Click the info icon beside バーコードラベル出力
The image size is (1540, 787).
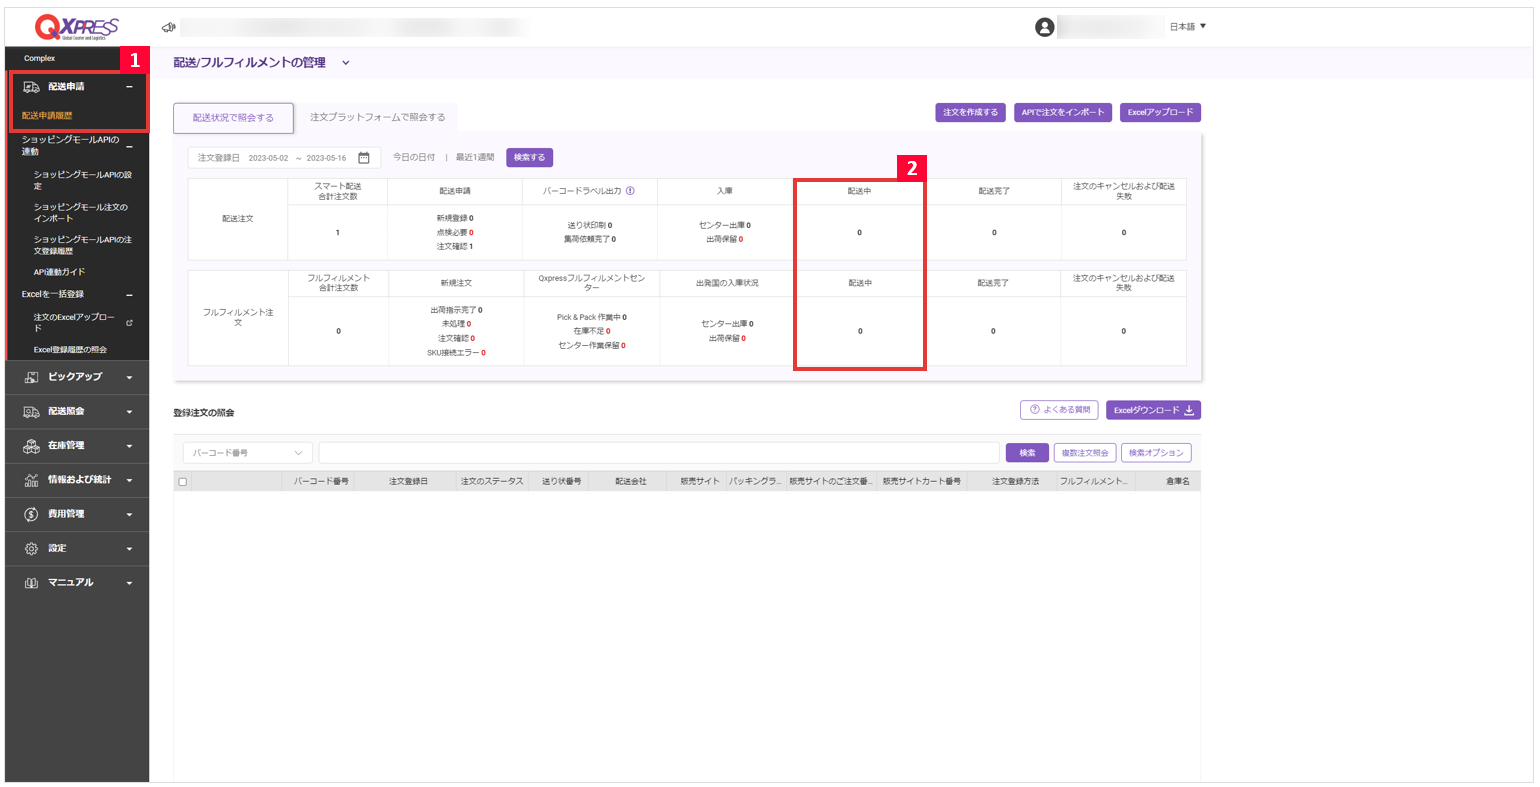(x=630, y=190)
